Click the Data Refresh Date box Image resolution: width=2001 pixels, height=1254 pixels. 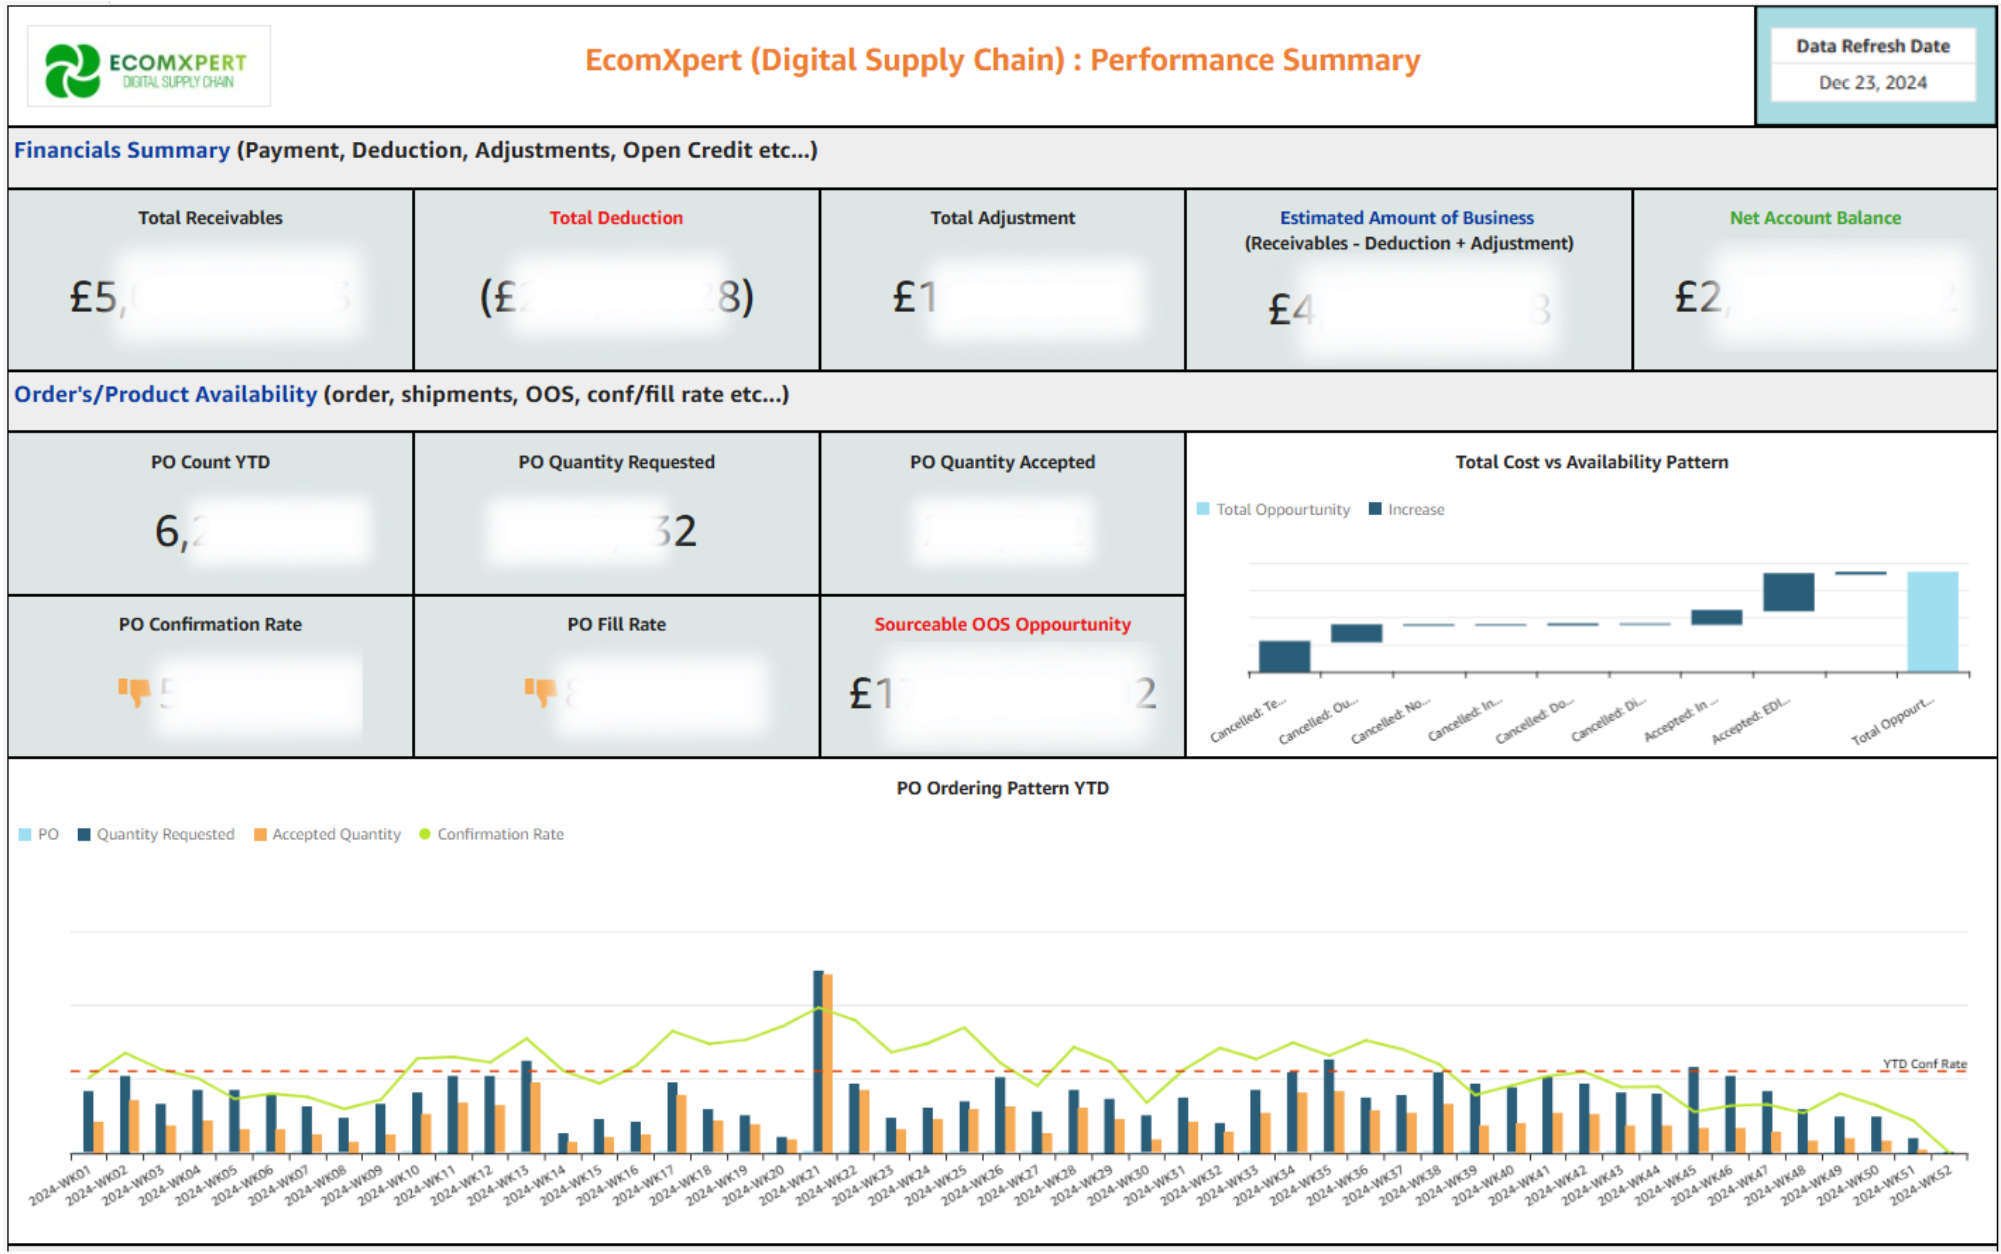point(1872,65)
